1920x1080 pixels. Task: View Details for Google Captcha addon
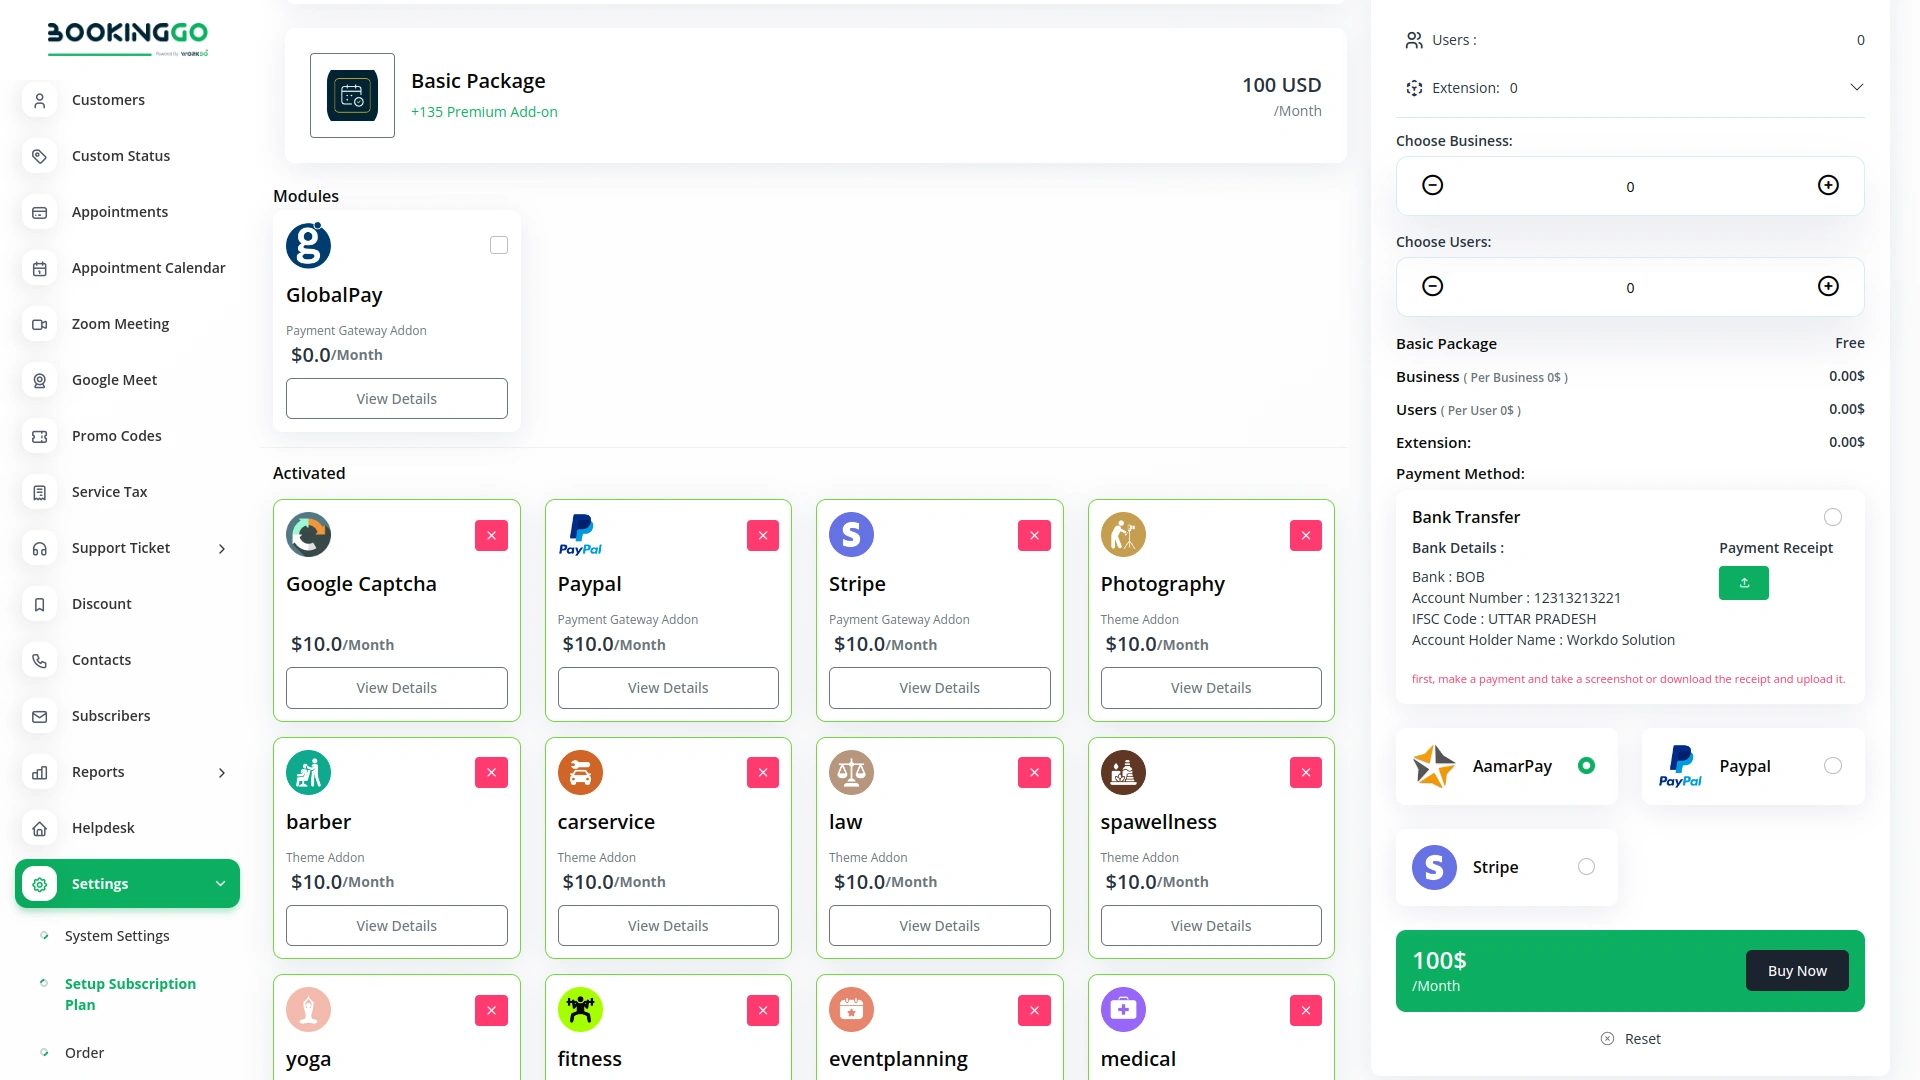(396, 687)
